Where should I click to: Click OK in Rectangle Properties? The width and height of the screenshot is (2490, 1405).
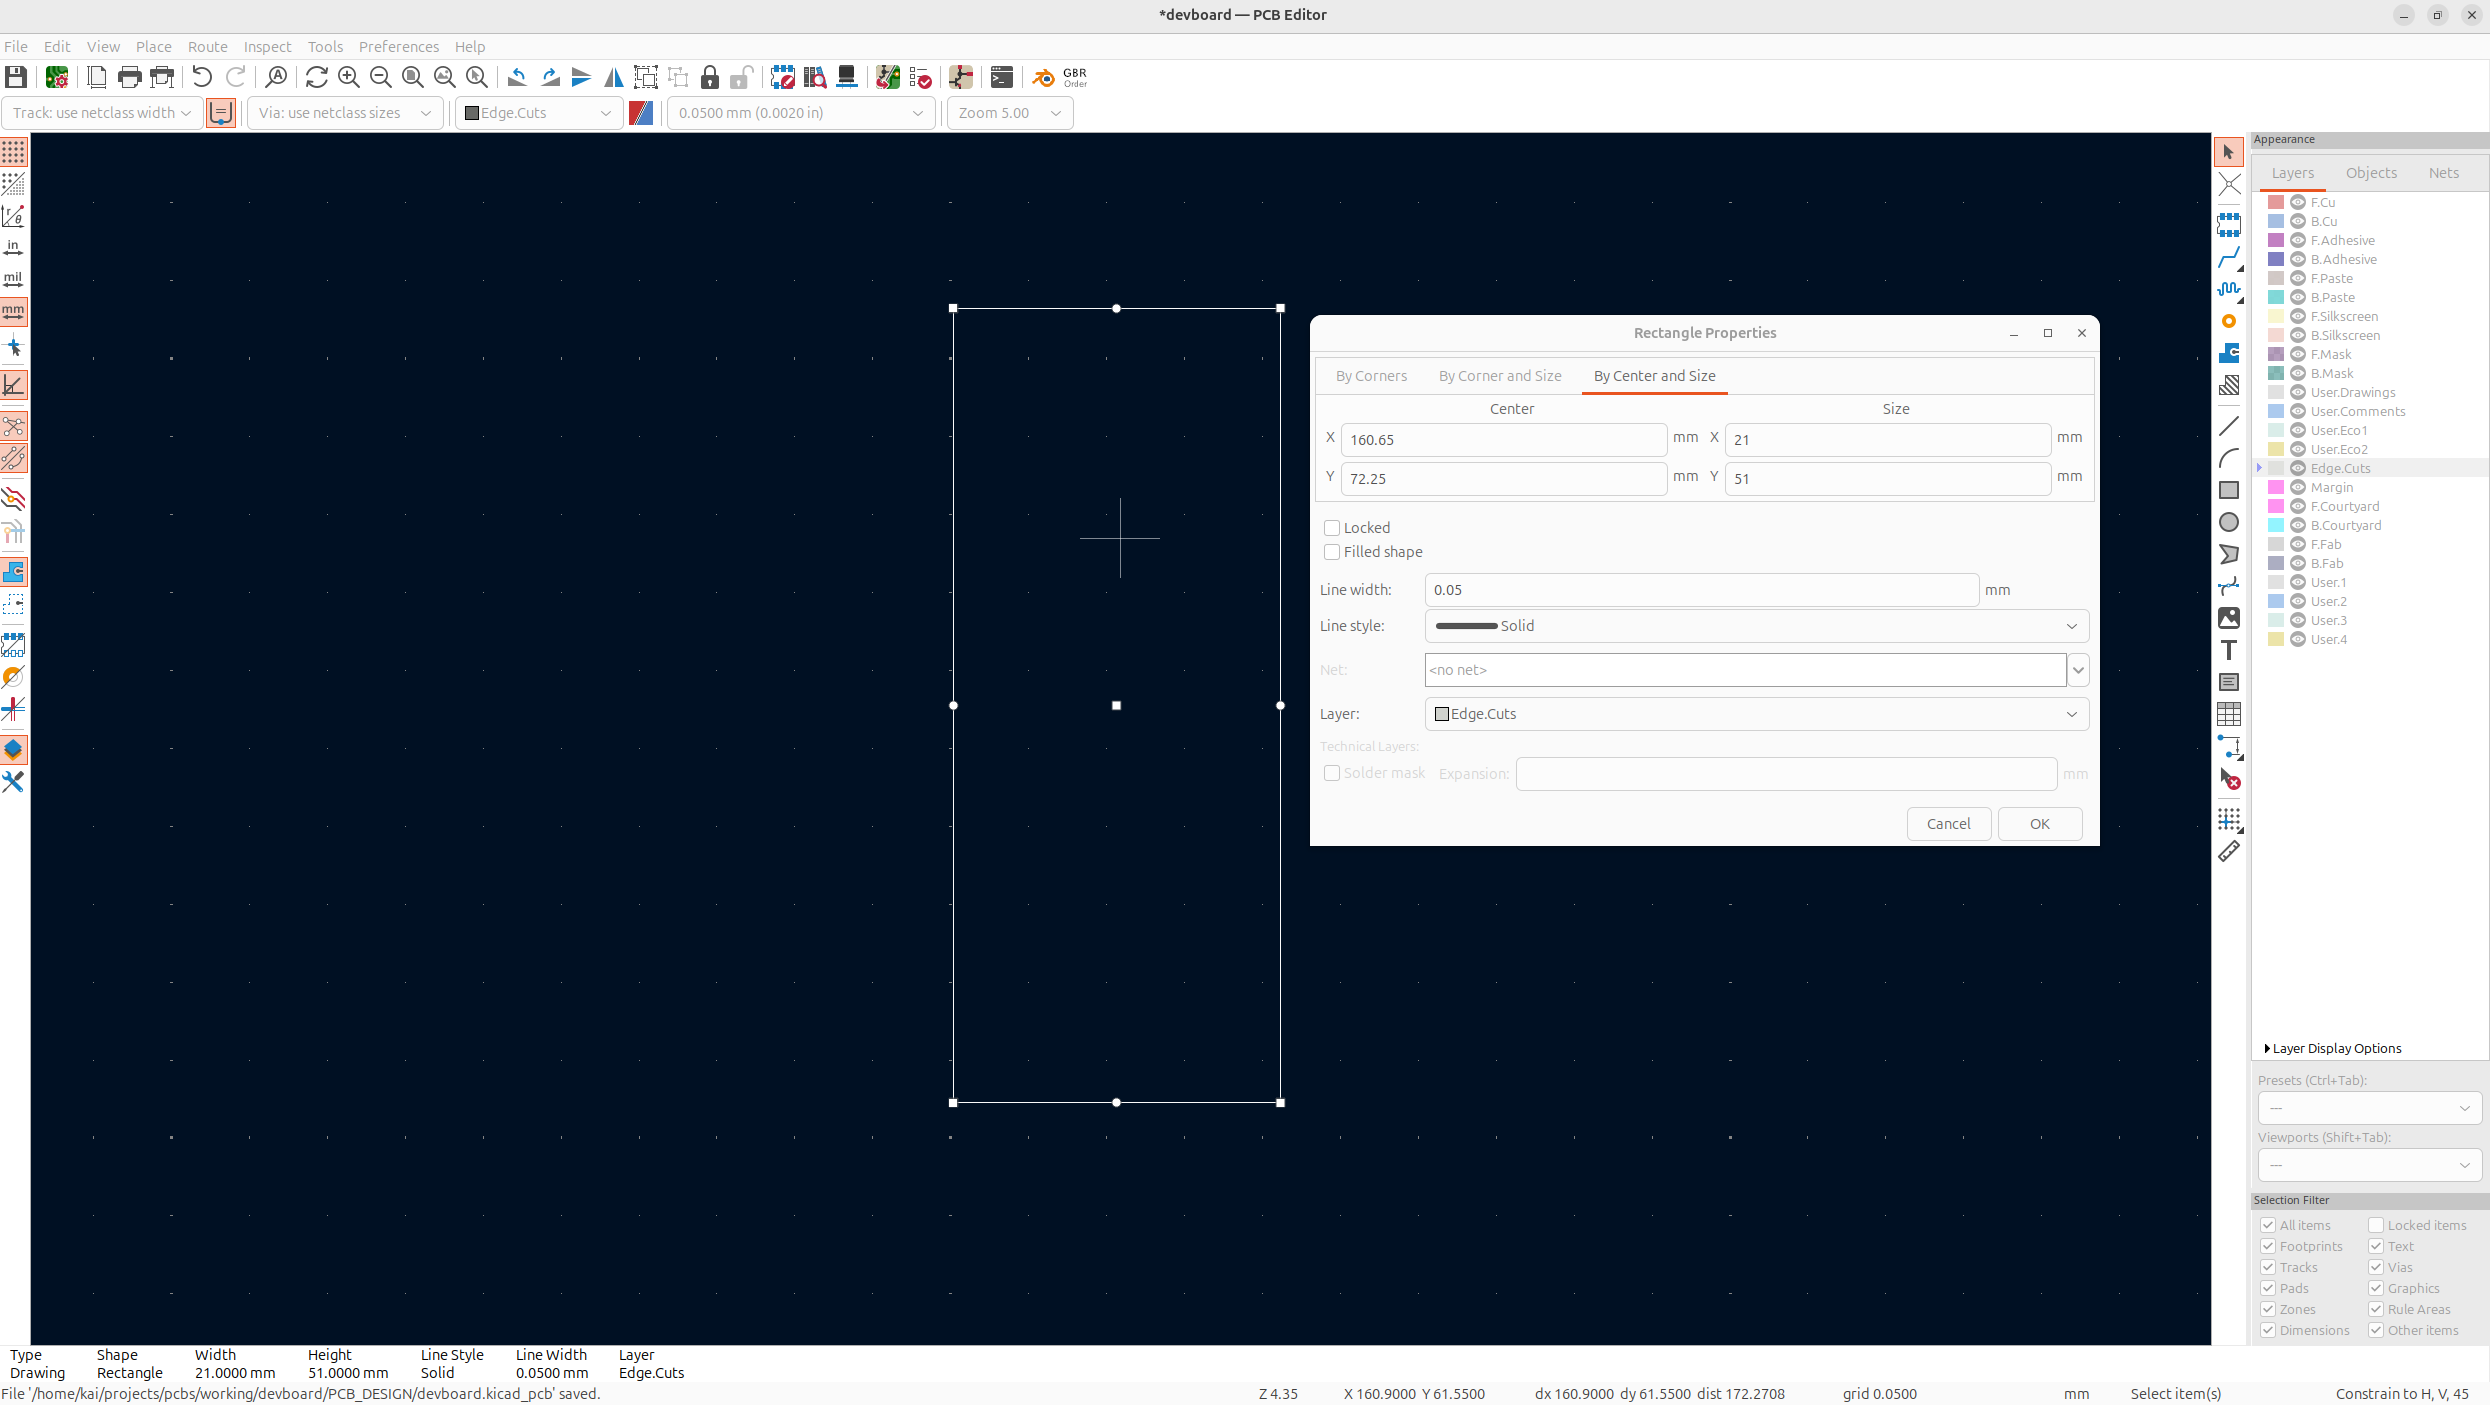coord(2039,824)
